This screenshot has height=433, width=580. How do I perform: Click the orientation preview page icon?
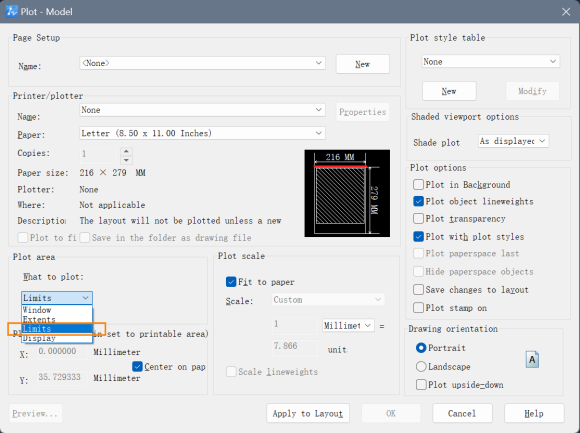coord(532,359)
